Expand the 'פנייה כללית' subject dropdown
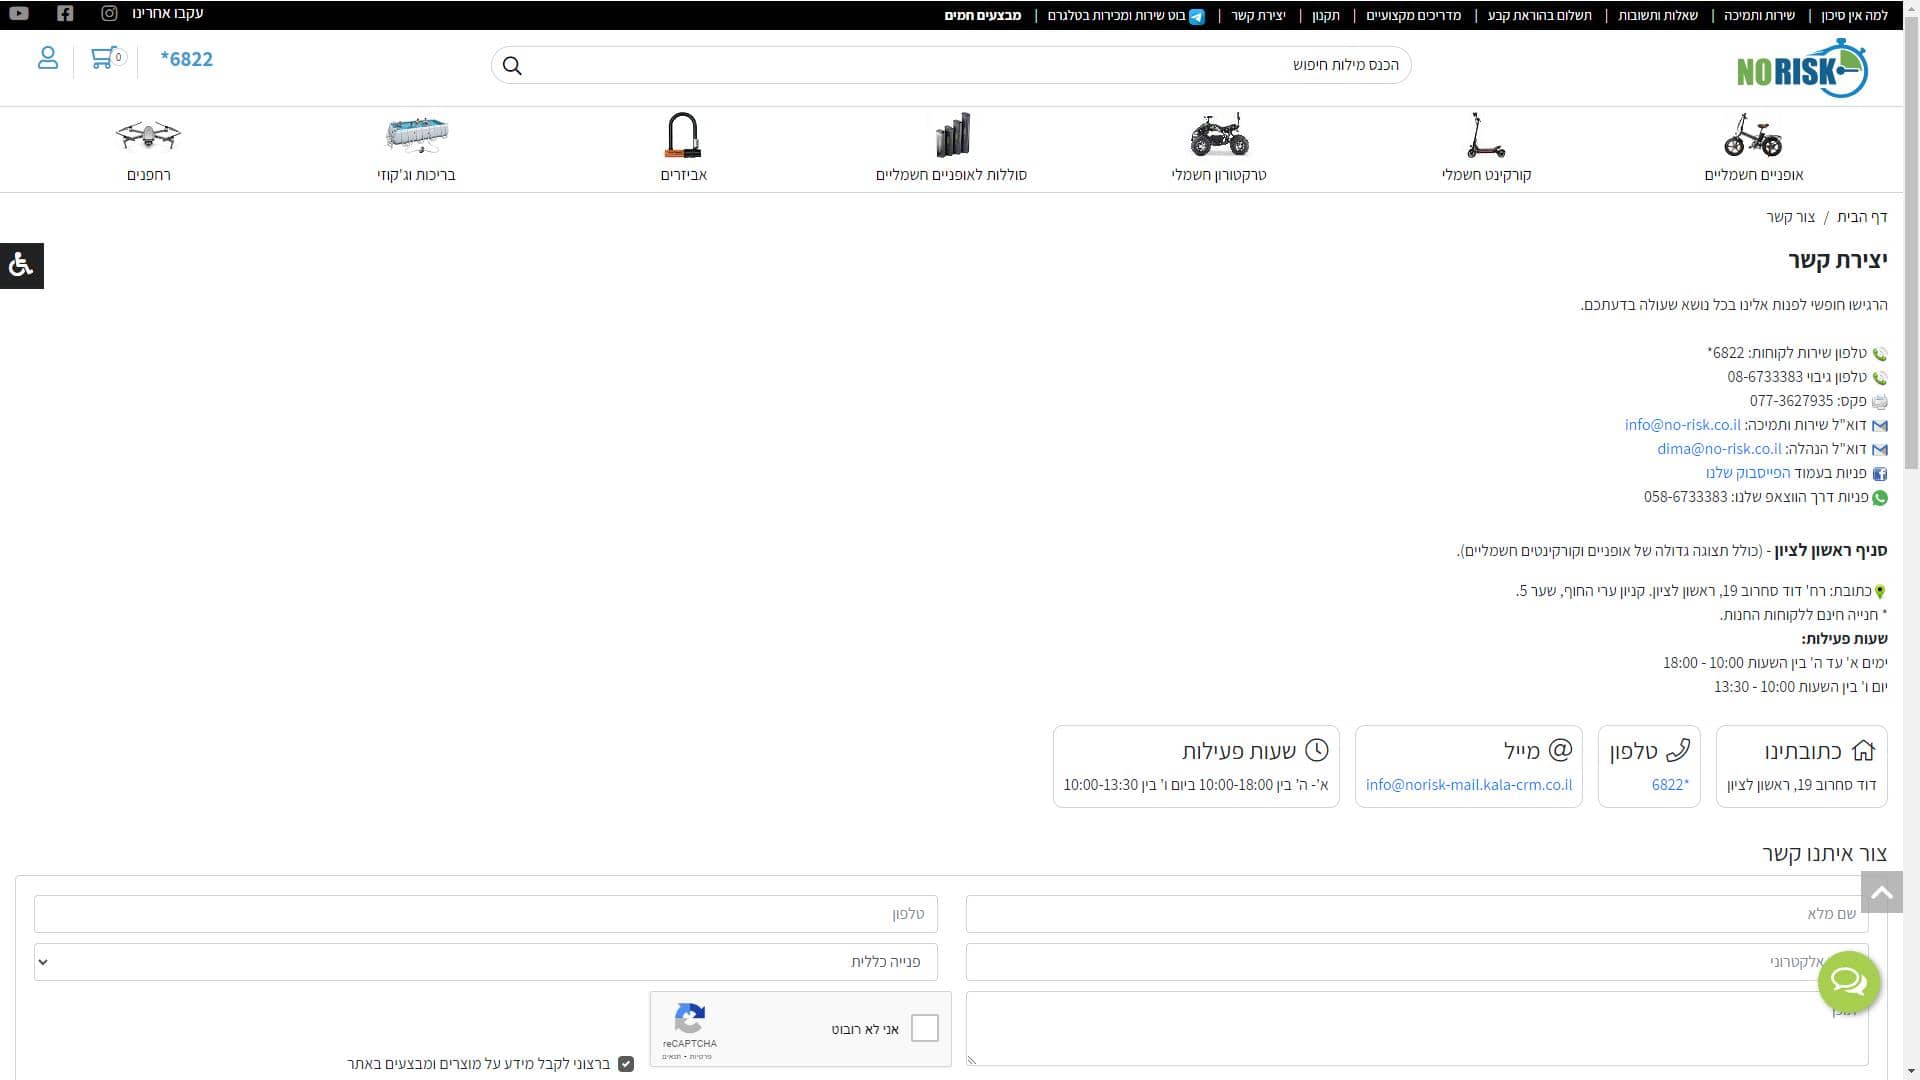The height and width of the screenshot is (1080, 1920). [x=486, y=962]
